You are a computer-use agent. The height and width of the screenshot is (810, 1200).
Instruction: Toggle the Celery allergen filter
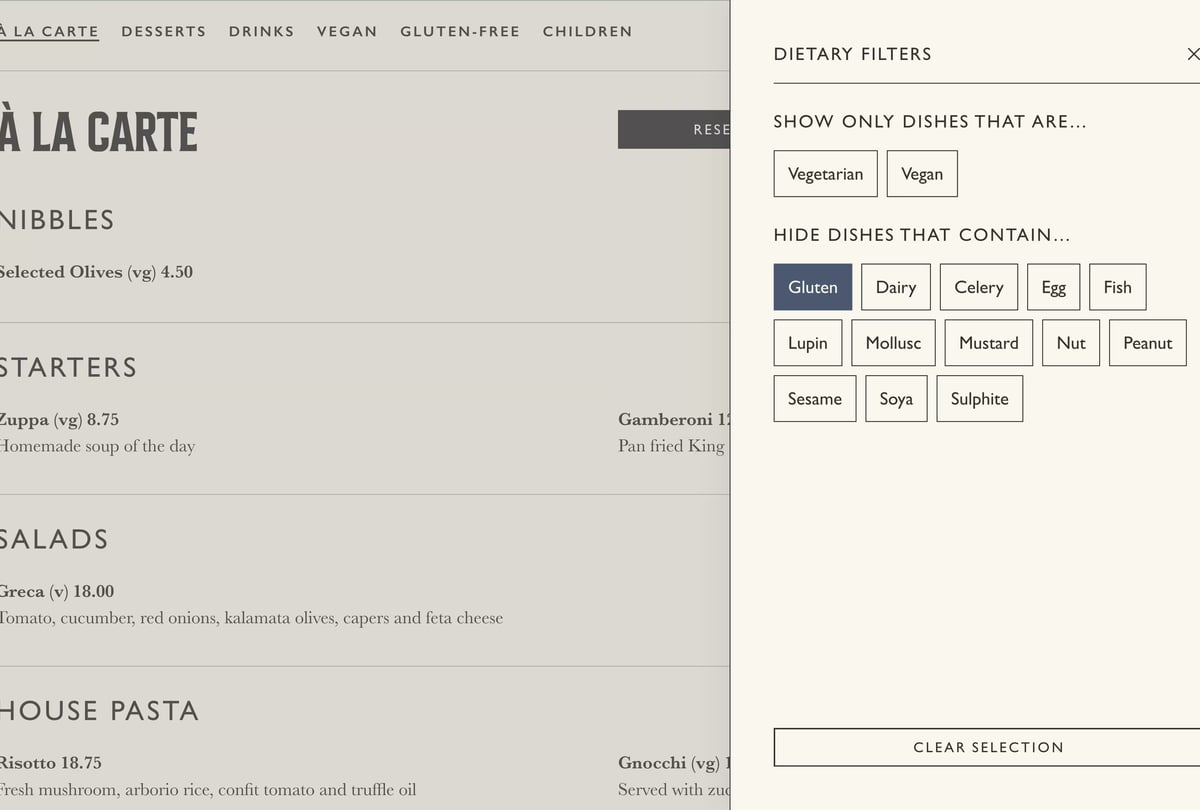click(978, 287)
